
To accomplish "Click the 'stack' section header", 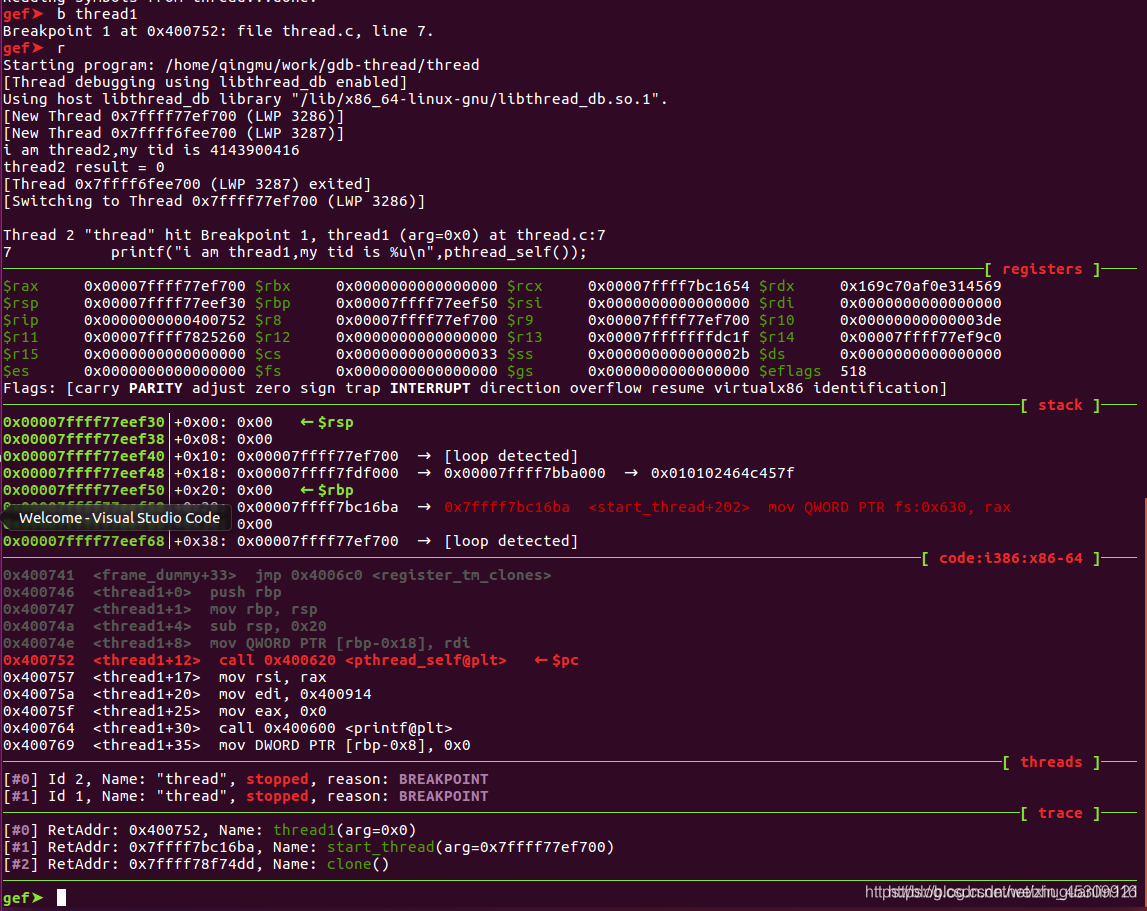I will [x=1060, y=405].
